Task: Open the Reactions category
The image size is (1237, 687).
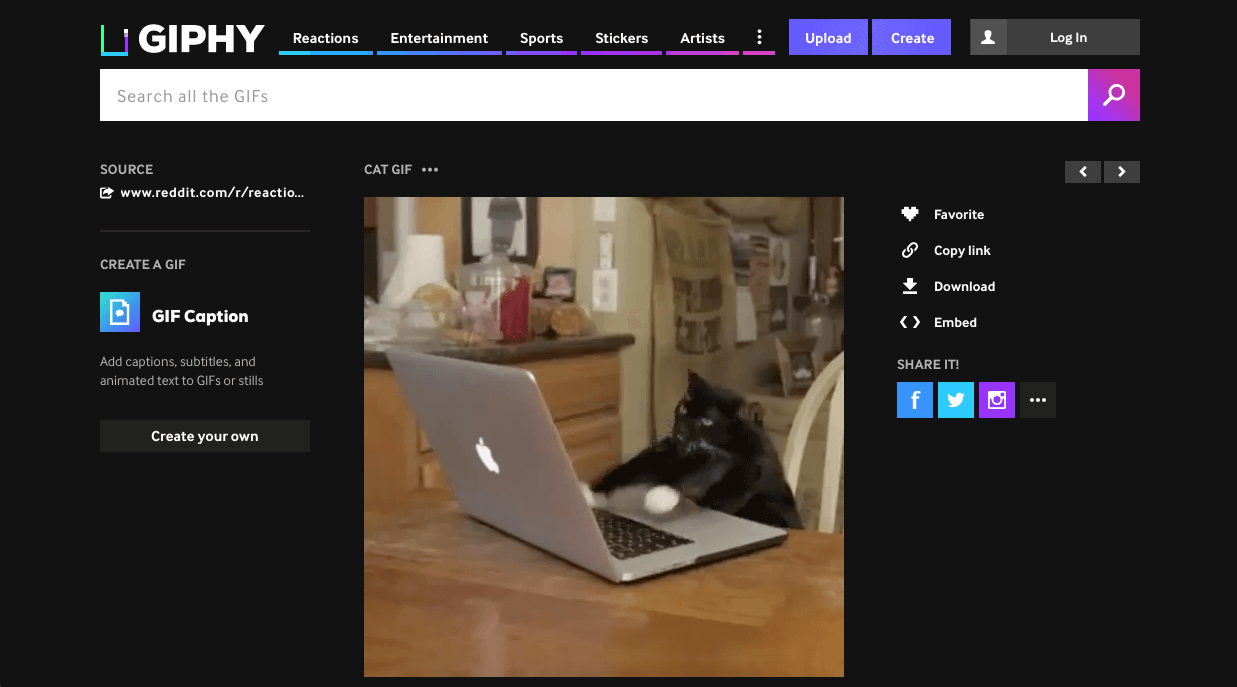Action: click(326, 38)
